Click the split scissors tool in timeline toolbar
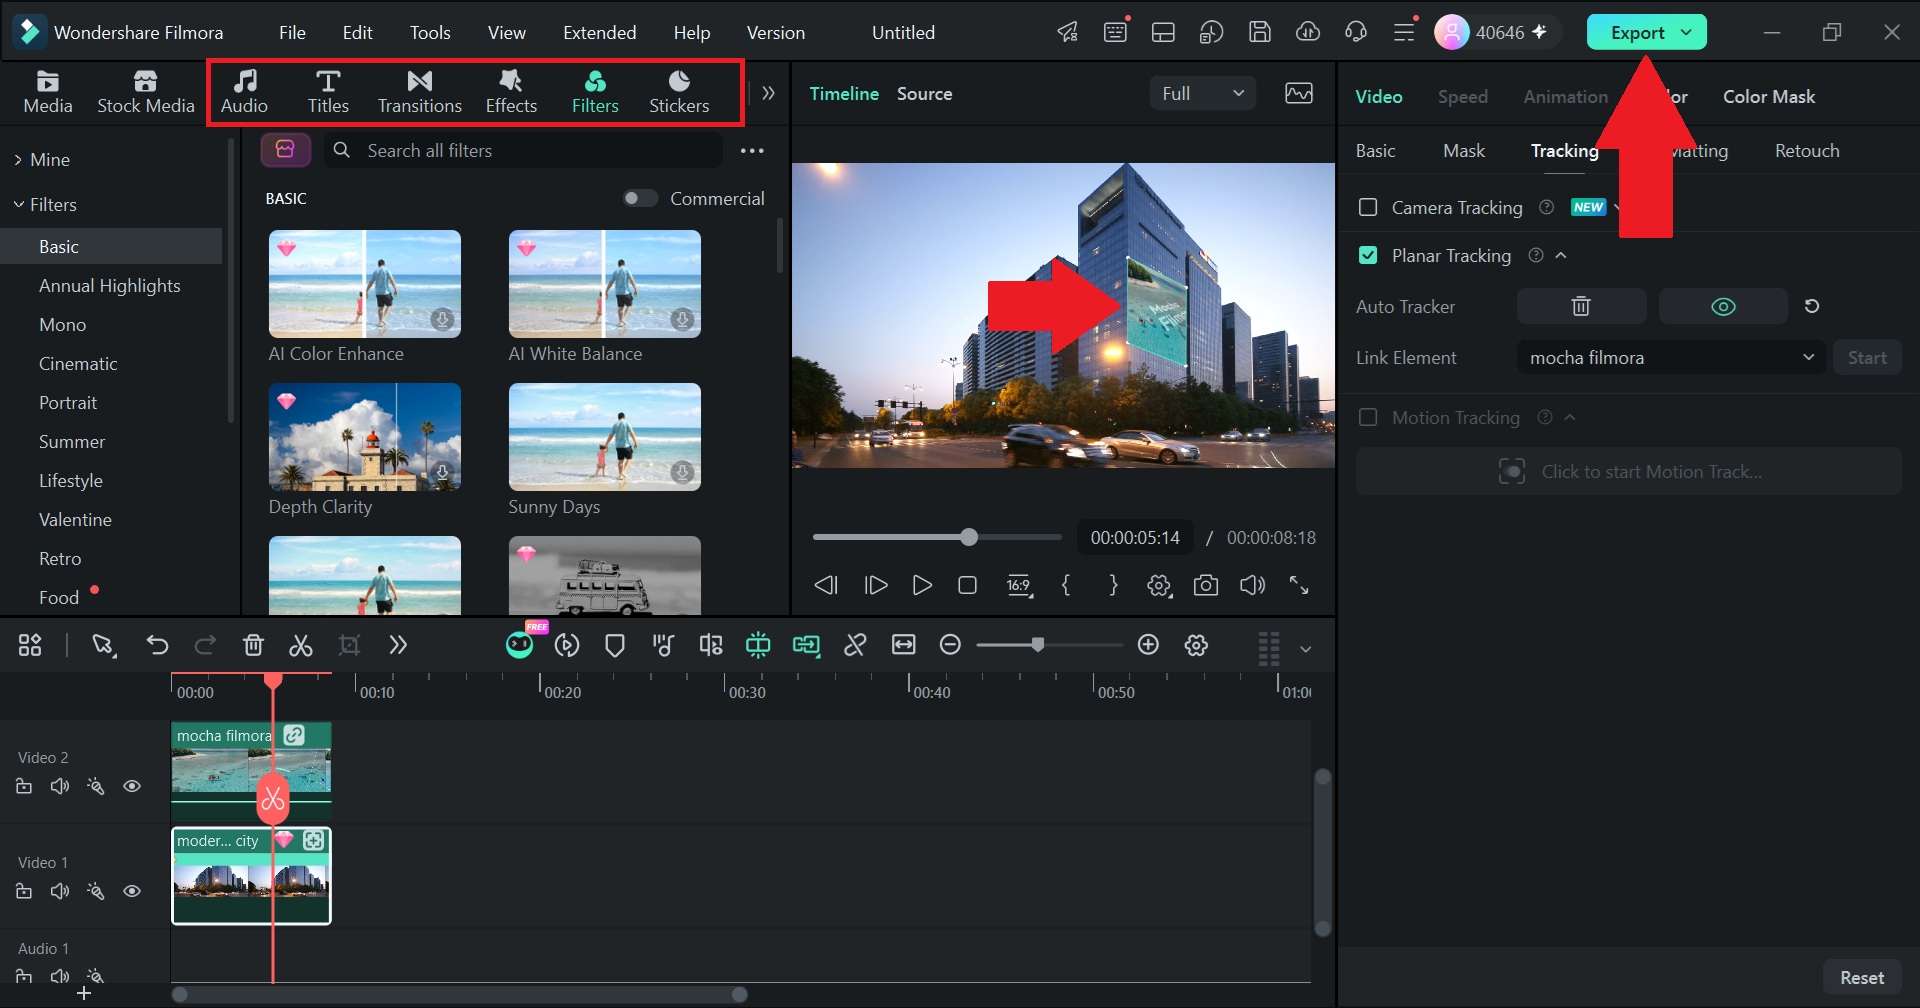The width and height of the screenshot is (1920, 1008). [301, 646]
